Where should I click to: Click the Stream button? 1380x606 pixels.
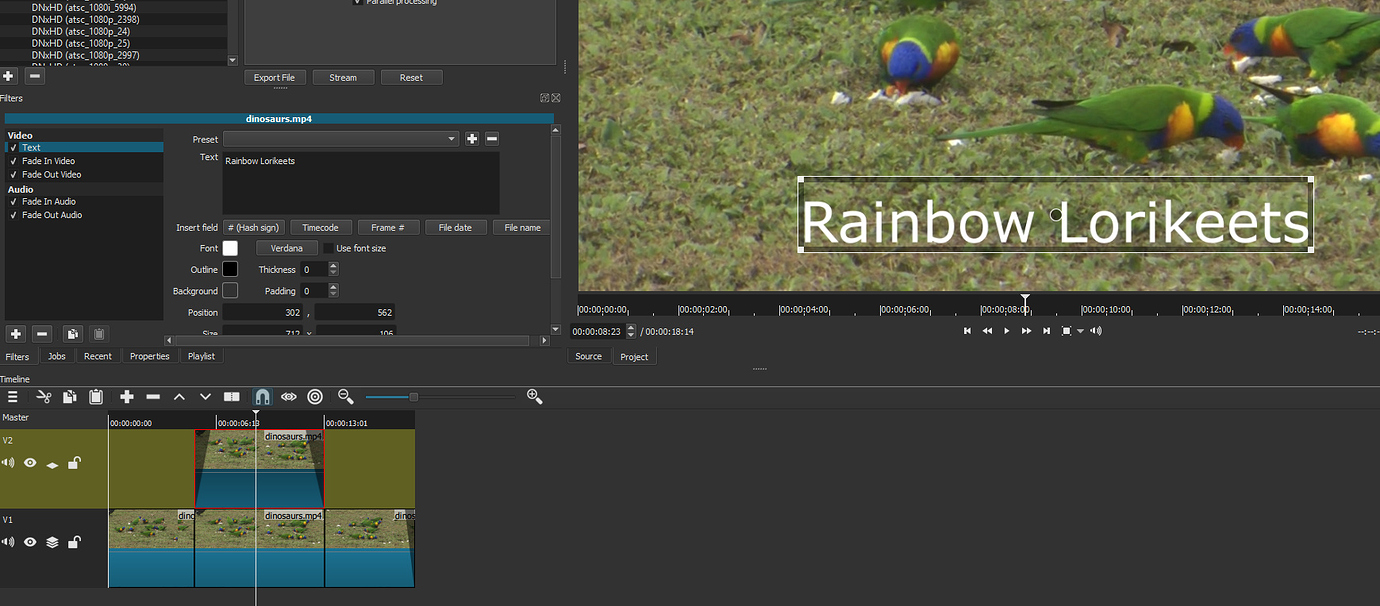pos(343,77)
